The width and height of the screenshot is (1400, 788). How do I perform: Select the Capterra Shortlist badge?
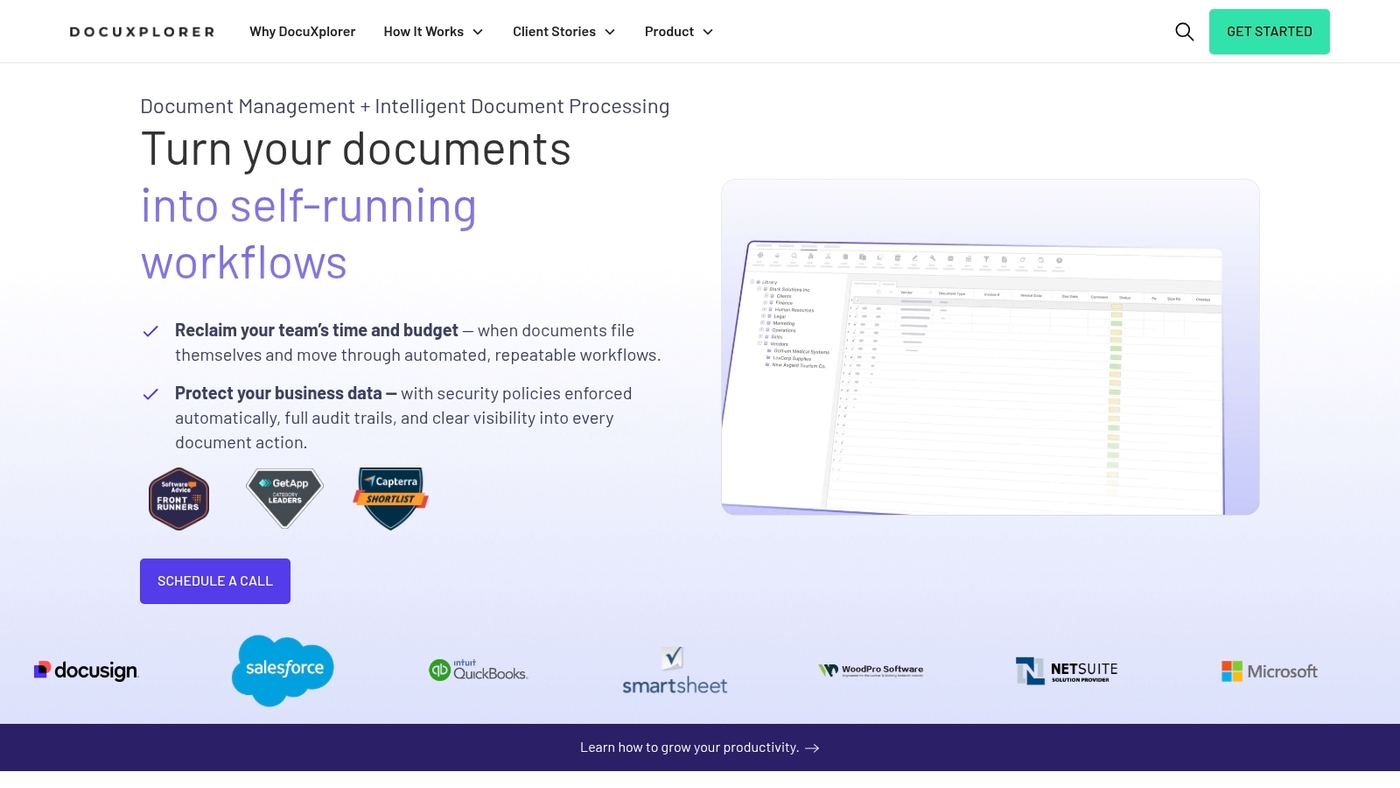tap(390, 498)
